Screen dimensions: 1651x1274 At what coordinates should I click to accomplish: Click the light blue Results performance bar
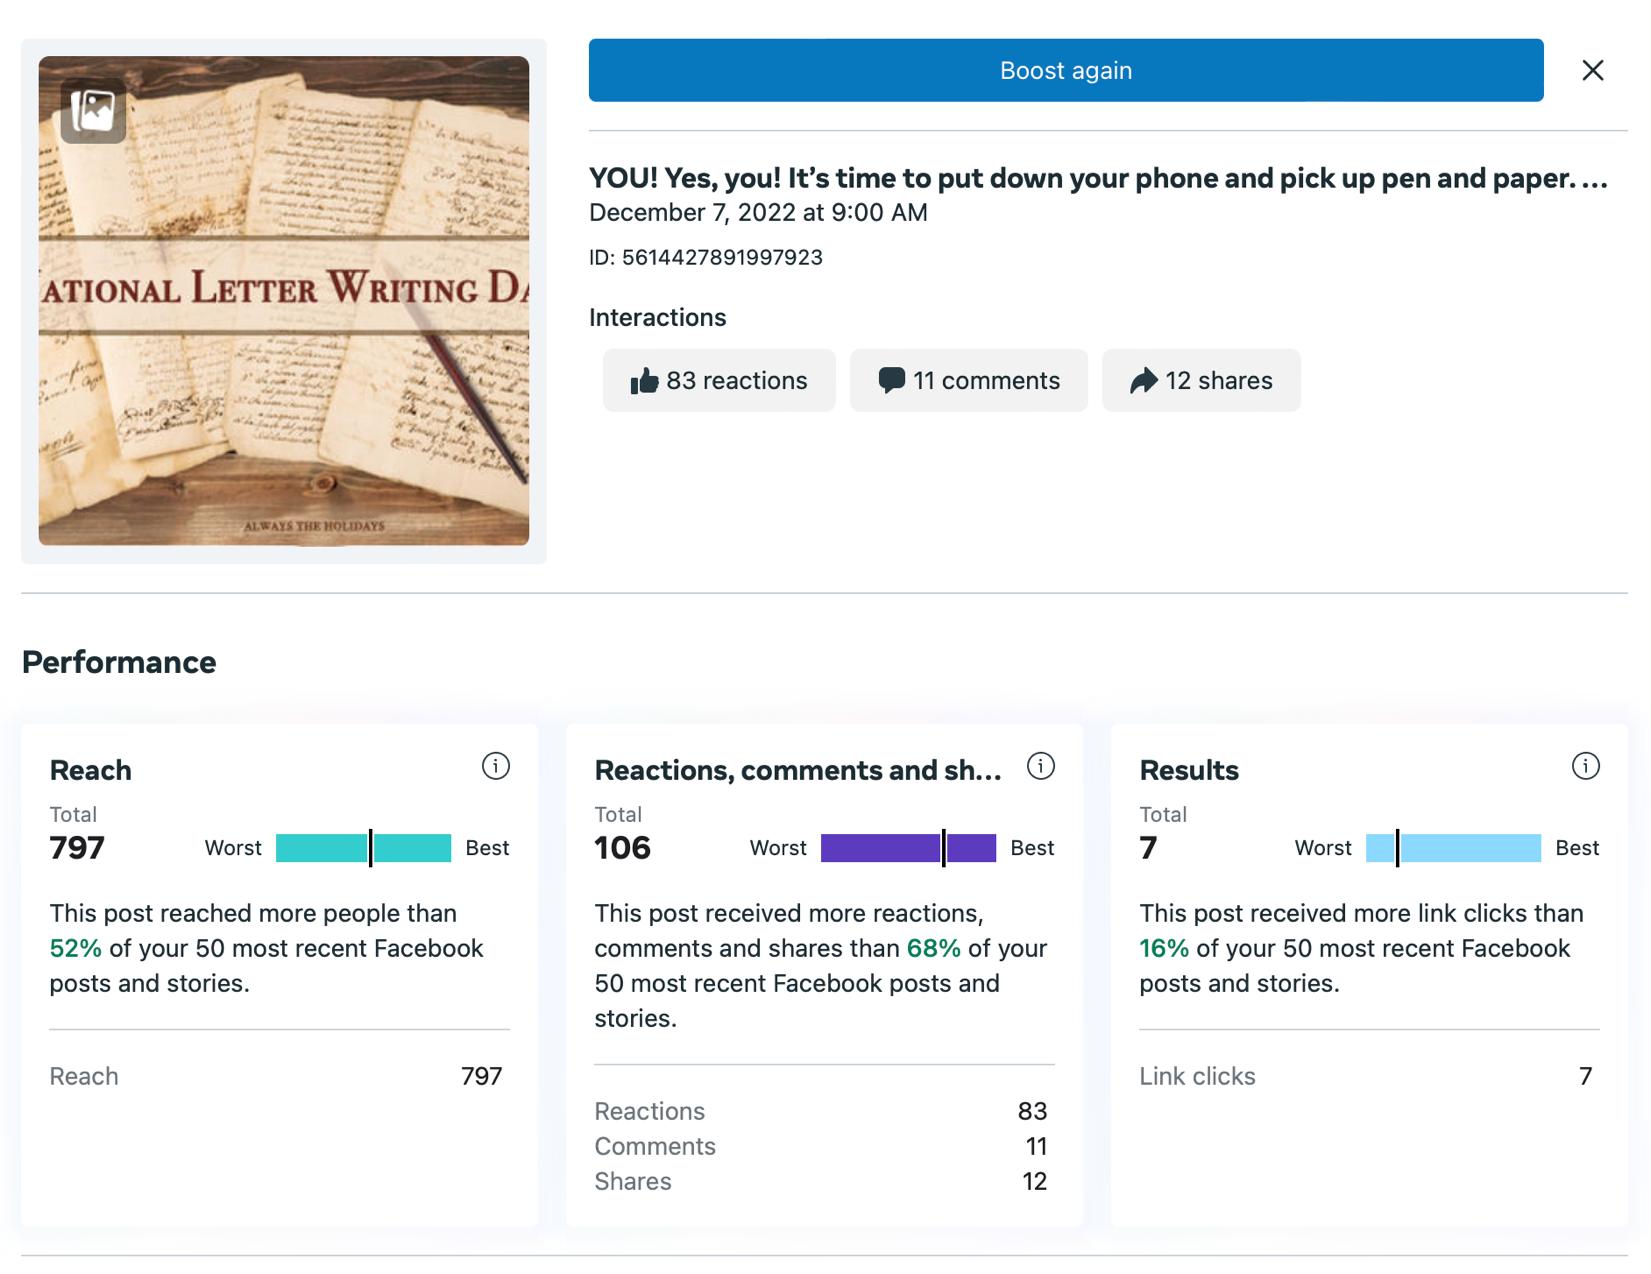[1453, 848]
